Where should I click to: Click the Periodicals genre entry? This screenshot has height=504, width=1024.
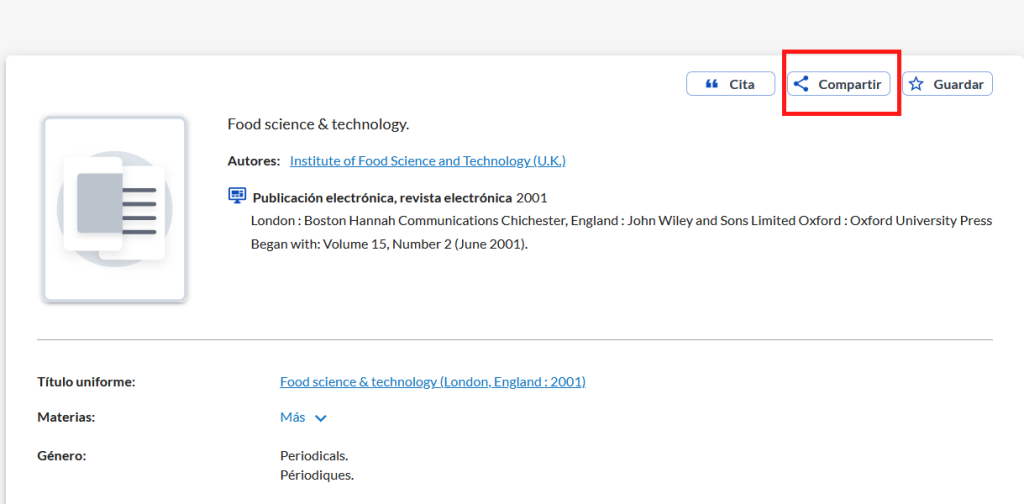(x=314, y=456)
